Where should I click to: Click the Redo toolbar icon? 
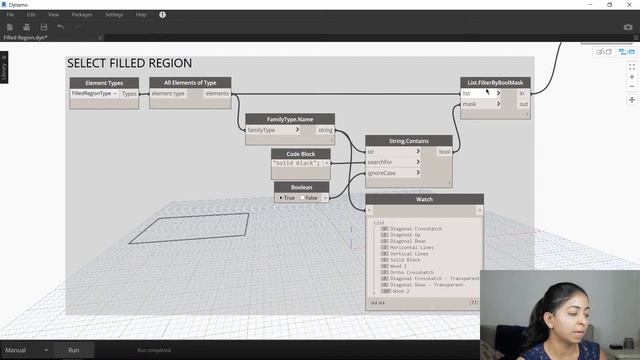78,27
